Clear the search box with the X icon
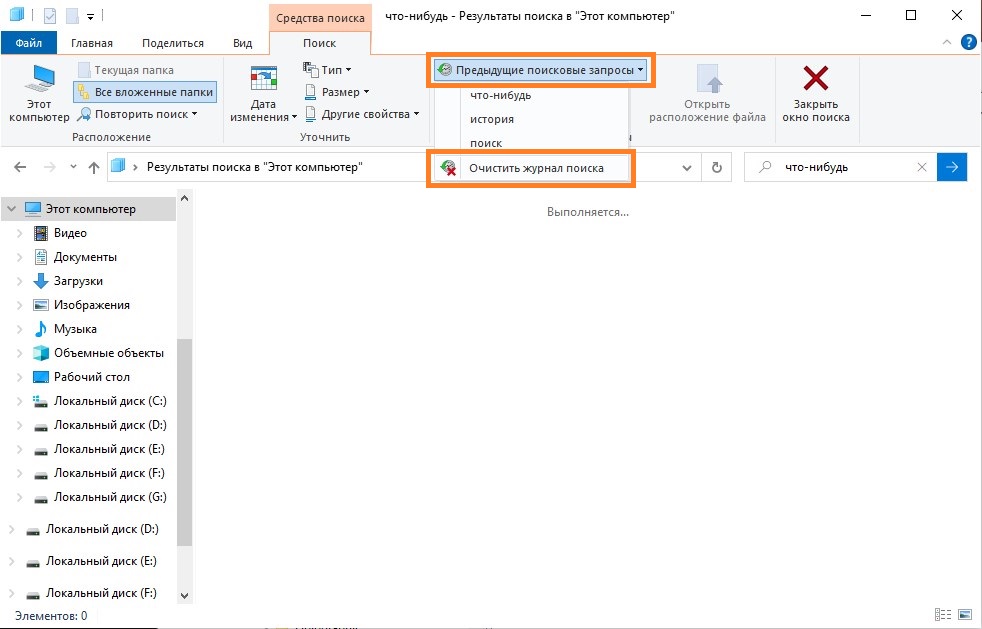 pyautogui.click(x=922, y=167)
